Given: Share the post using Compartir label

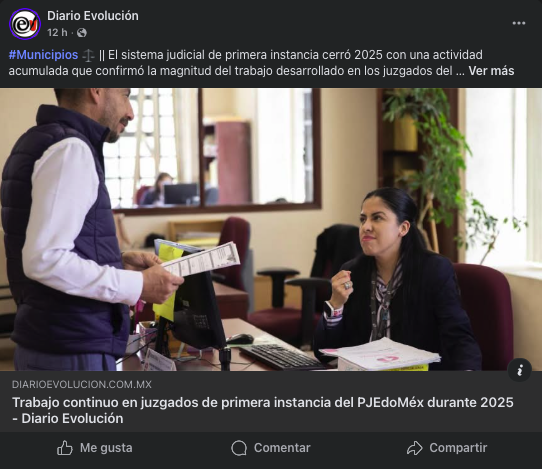Looking at the screenshot, I should pos(458,448).
